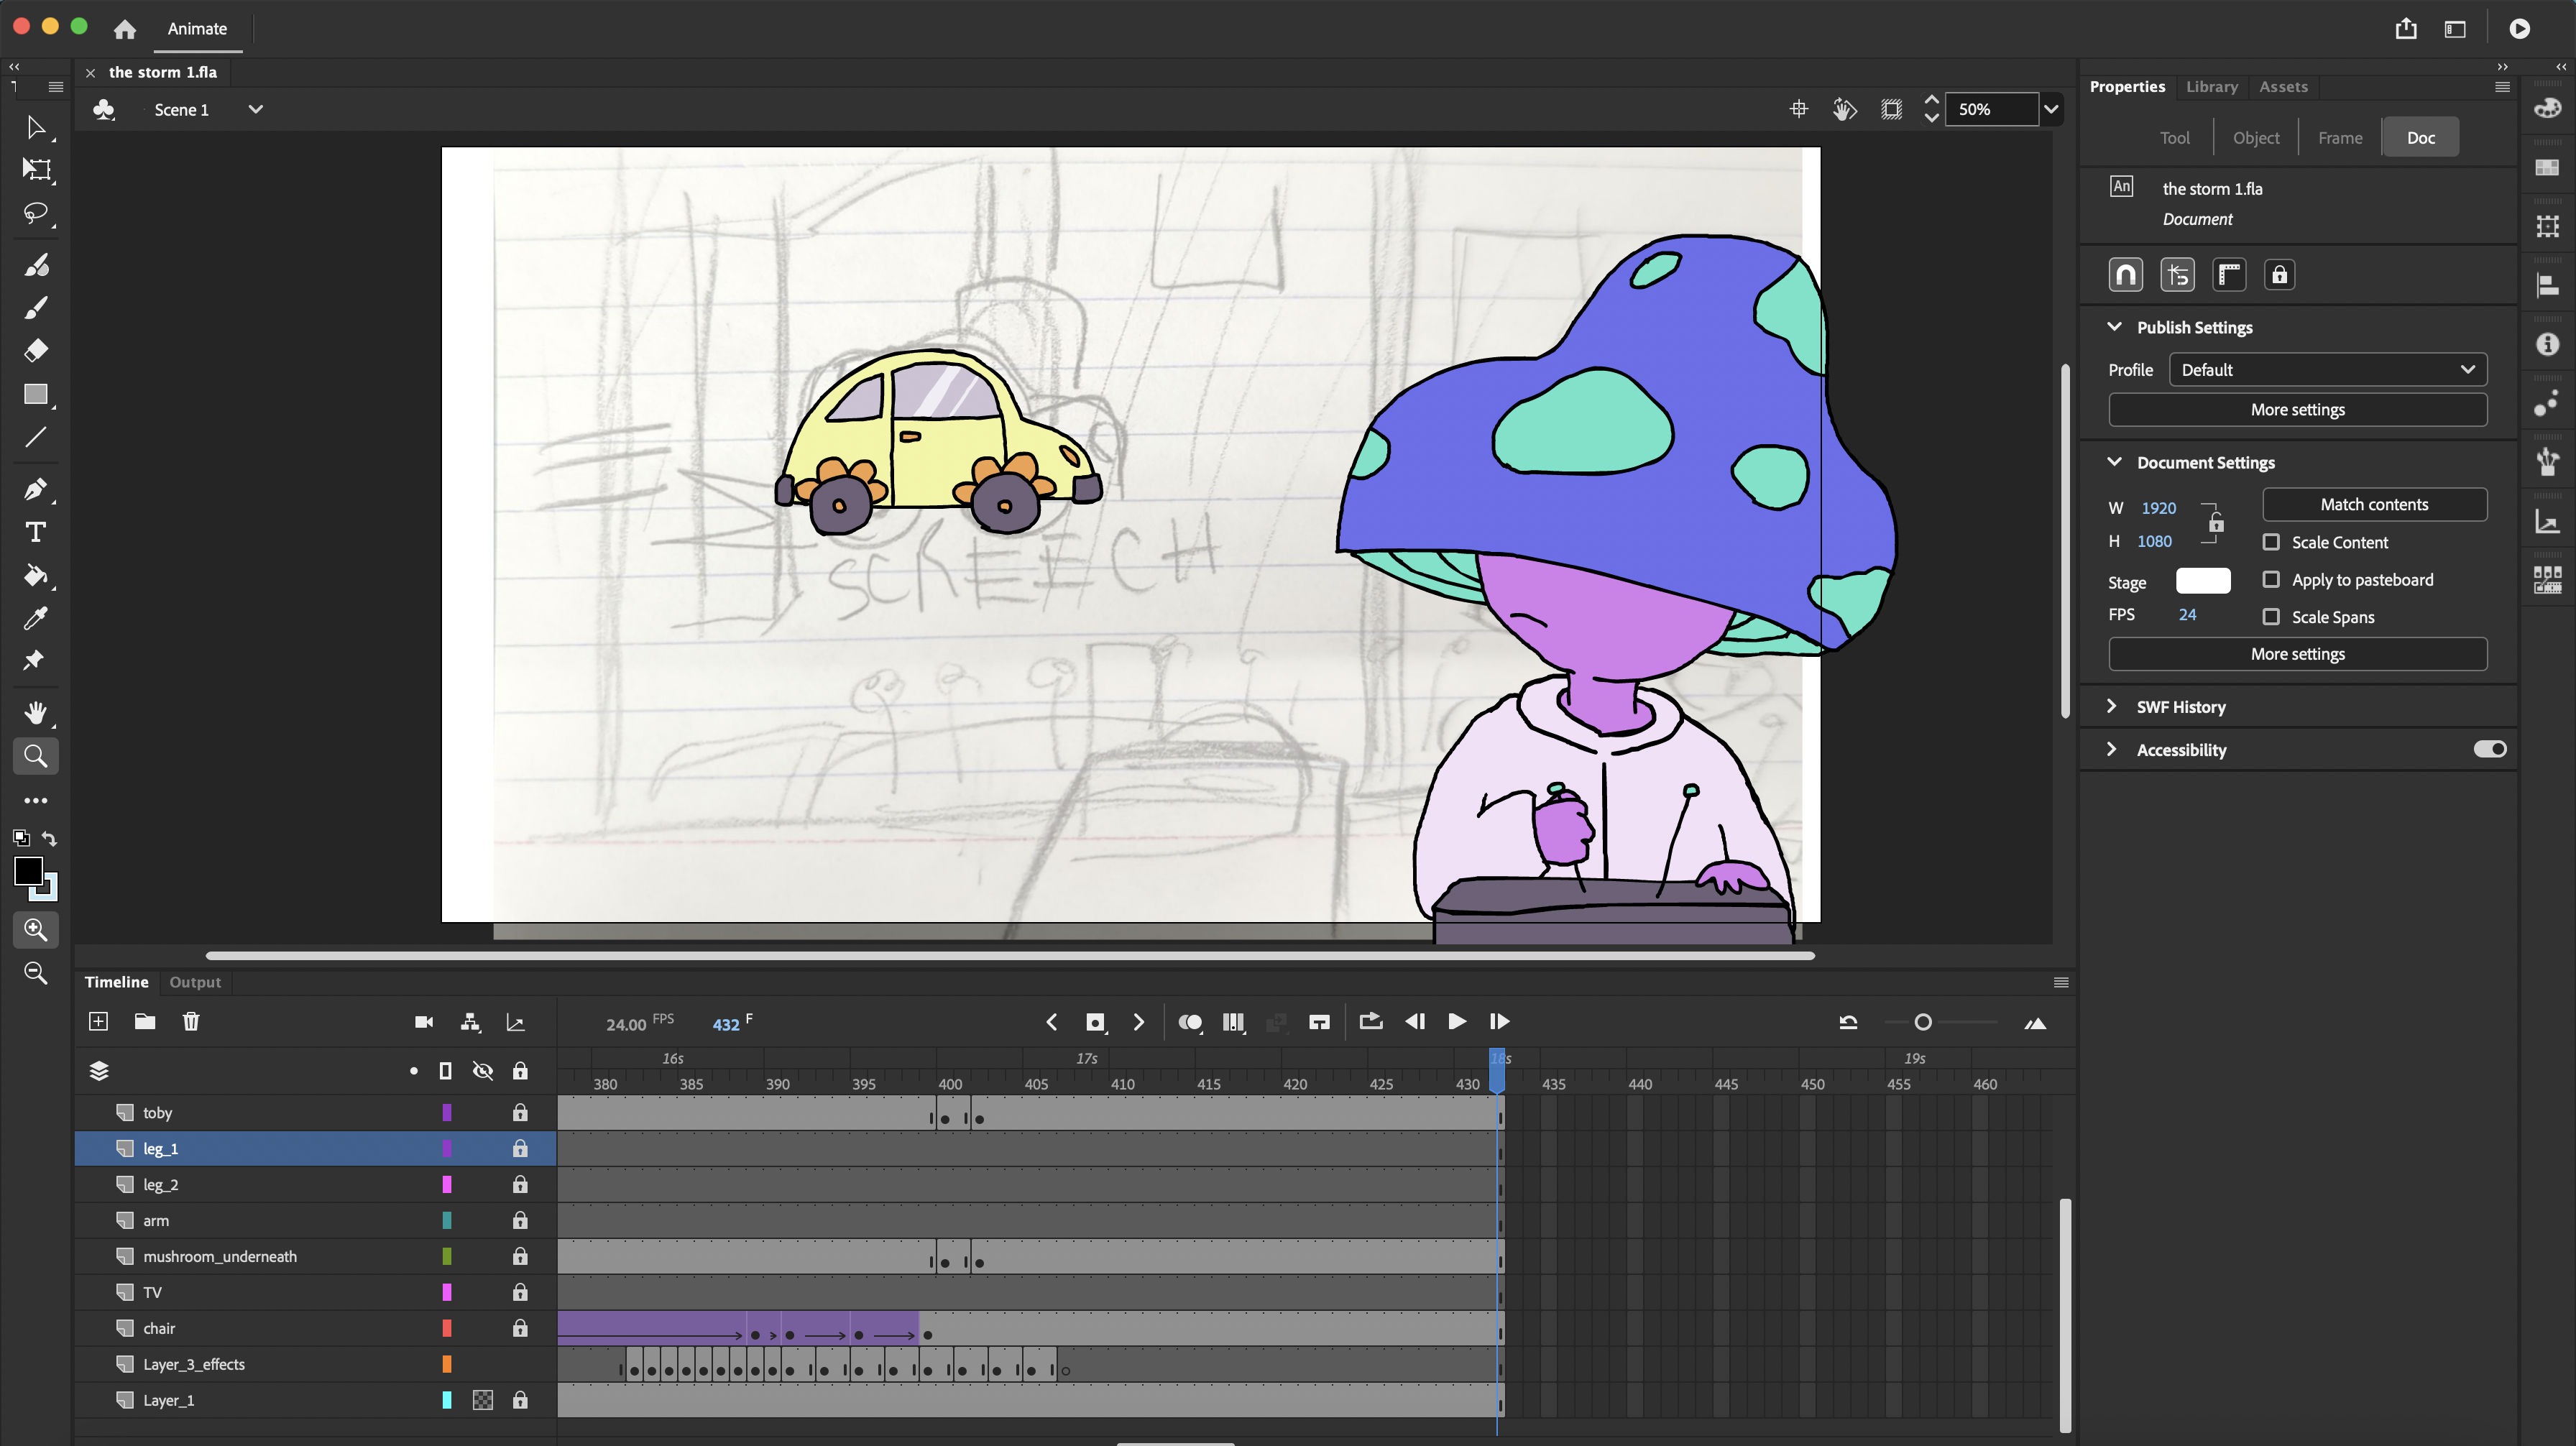Open the Stage color swatch

[x=2203, y=581]
